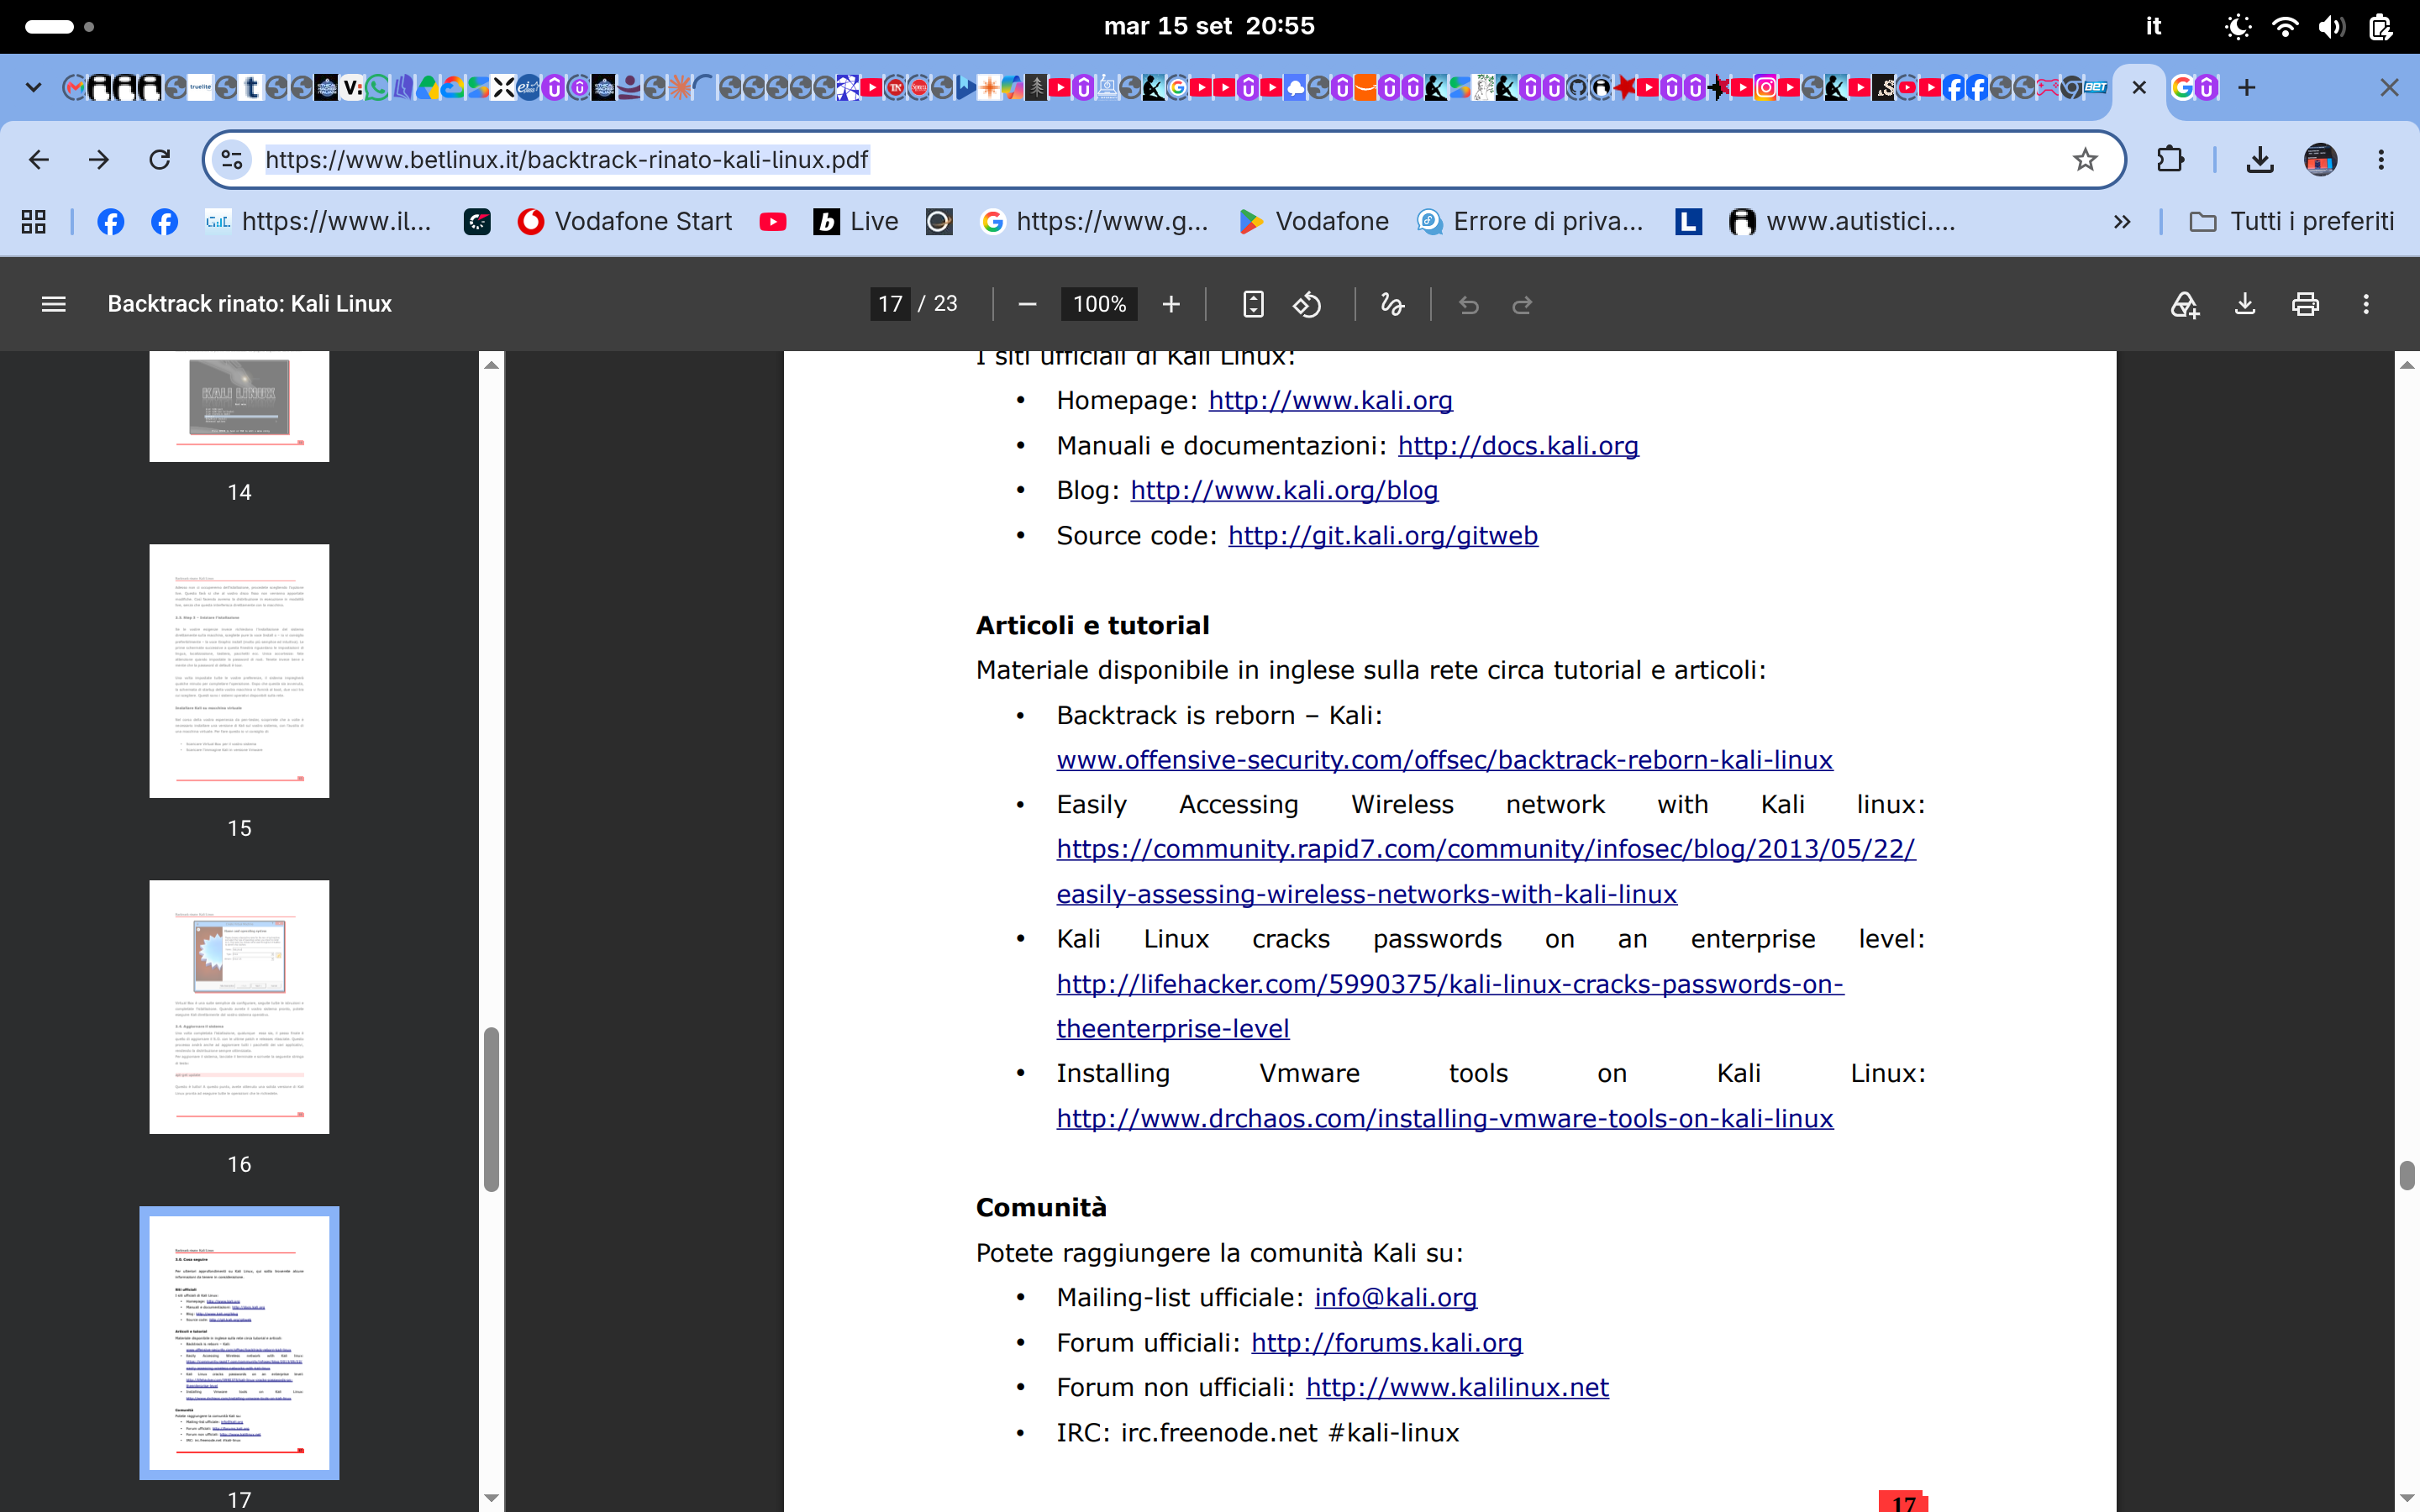The height and width of the screenshot is (1512, 2420).
Task: Bookmark this page with the star
Action: (x=2085, y=159)
